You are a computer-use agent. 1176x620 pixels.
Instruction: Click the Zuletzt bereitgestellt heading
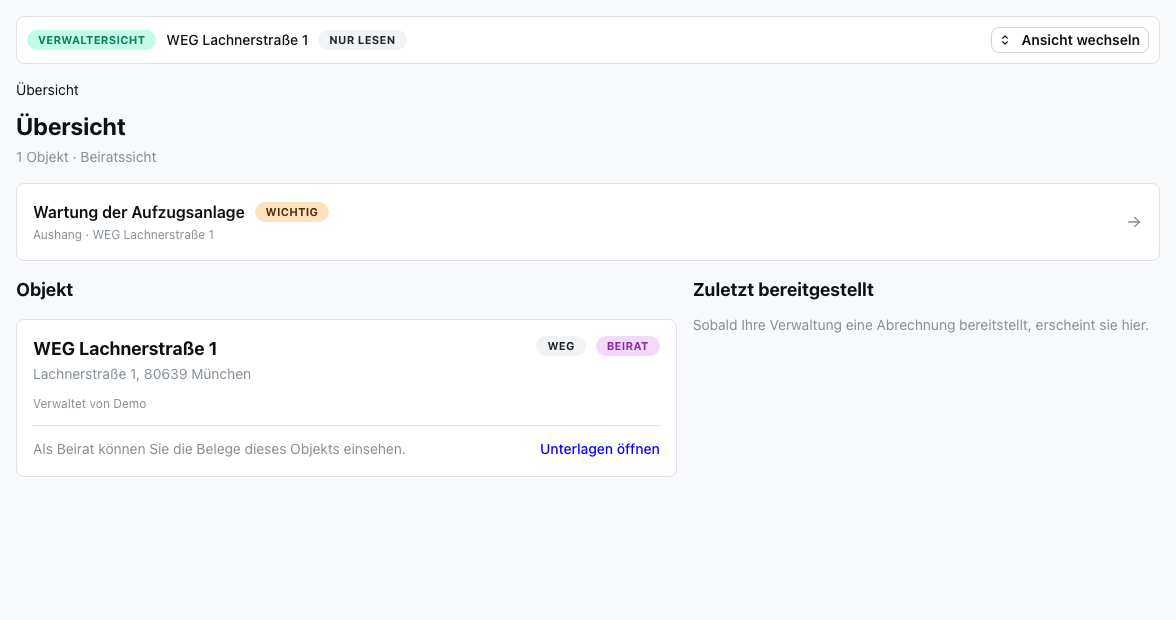pos(783,290)
